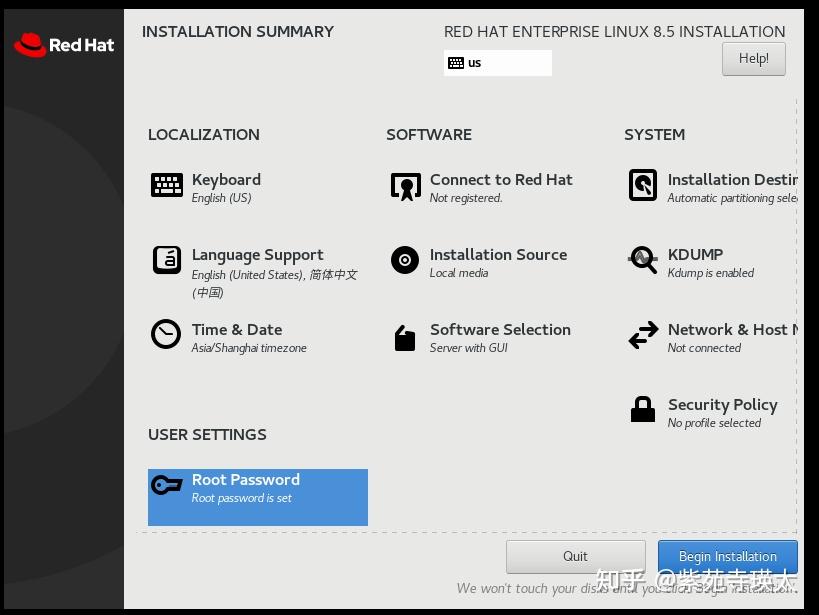Open the Help! panel
This screenshot has width=819, height=615.
[753, 58]
